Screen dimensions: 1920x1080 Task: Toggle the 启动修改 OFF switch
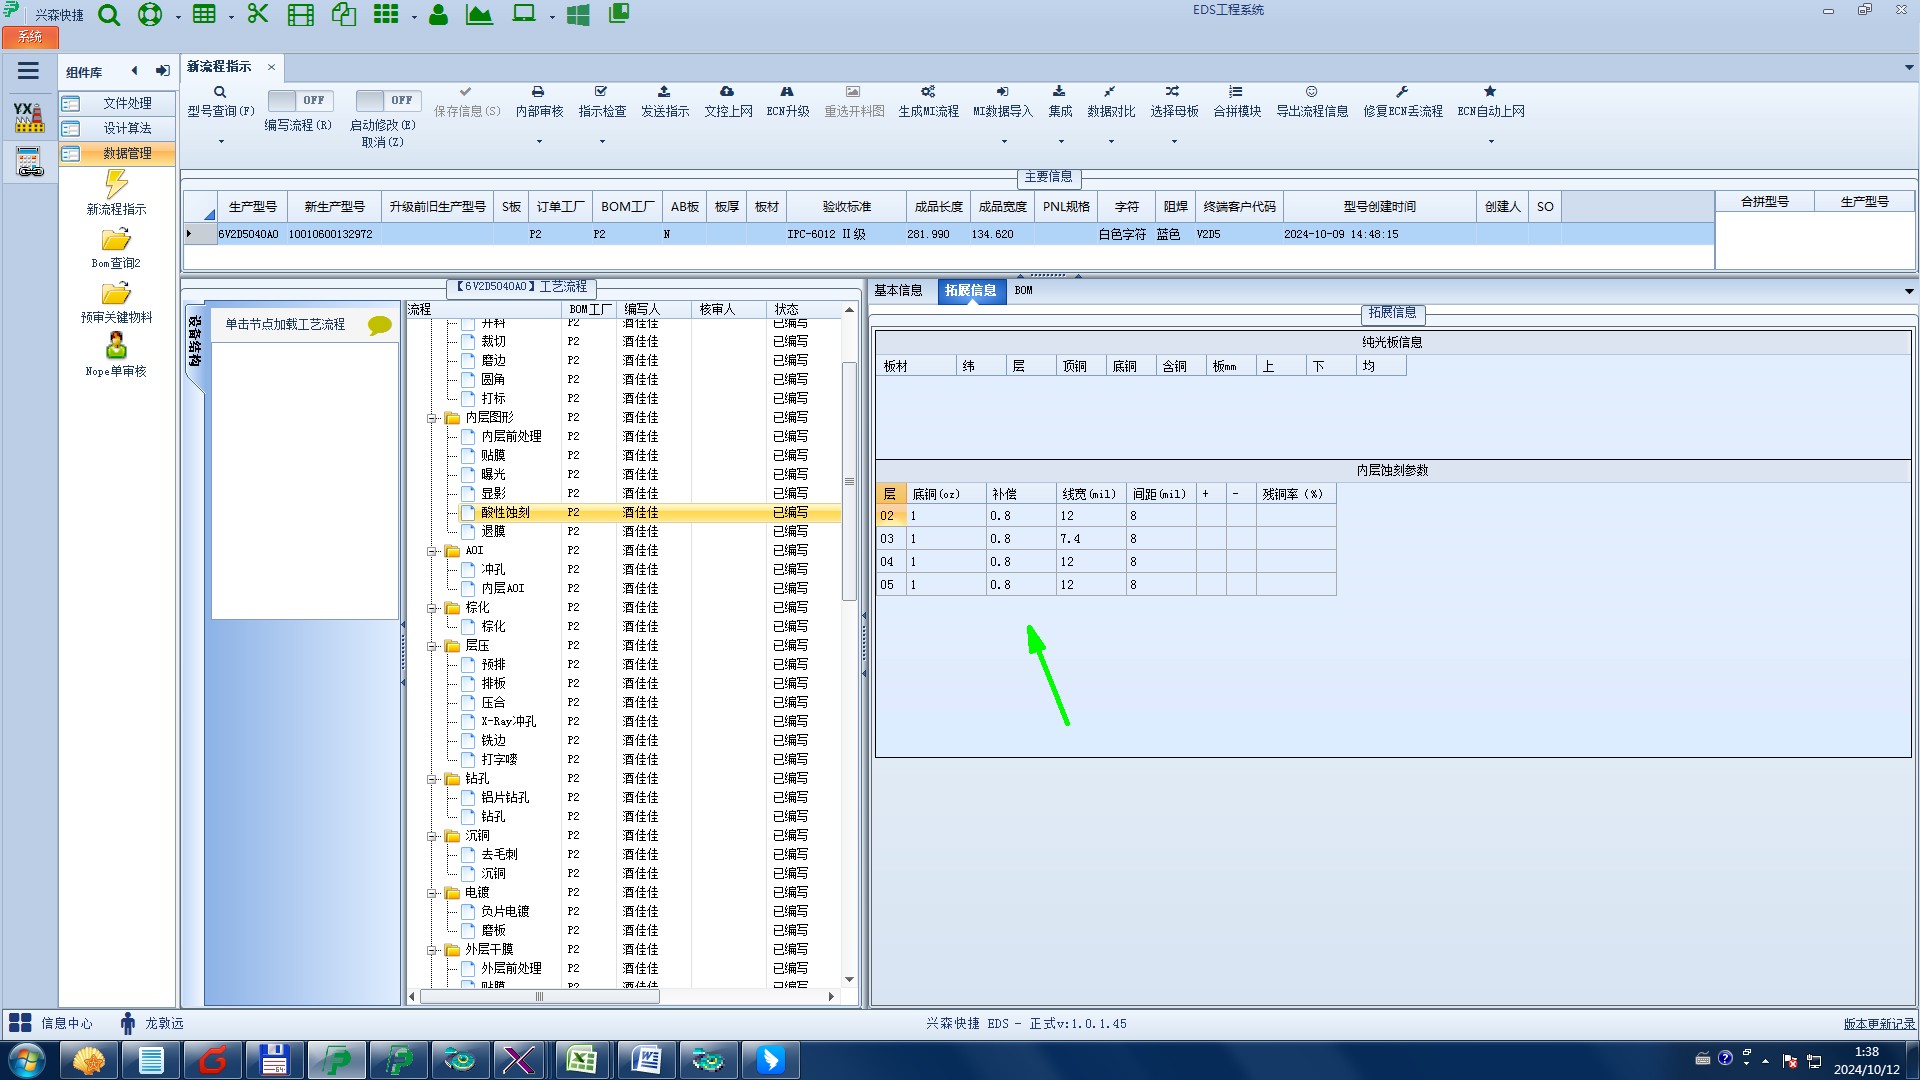(x=388, y=100)
